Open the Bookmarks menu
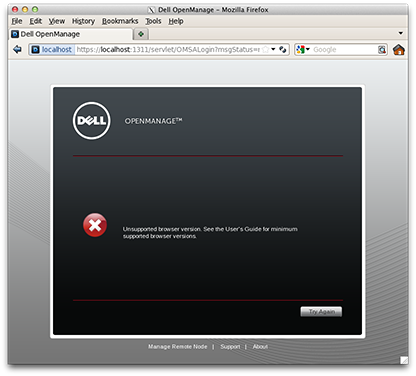The image size is (416, 376). [120, 21]
